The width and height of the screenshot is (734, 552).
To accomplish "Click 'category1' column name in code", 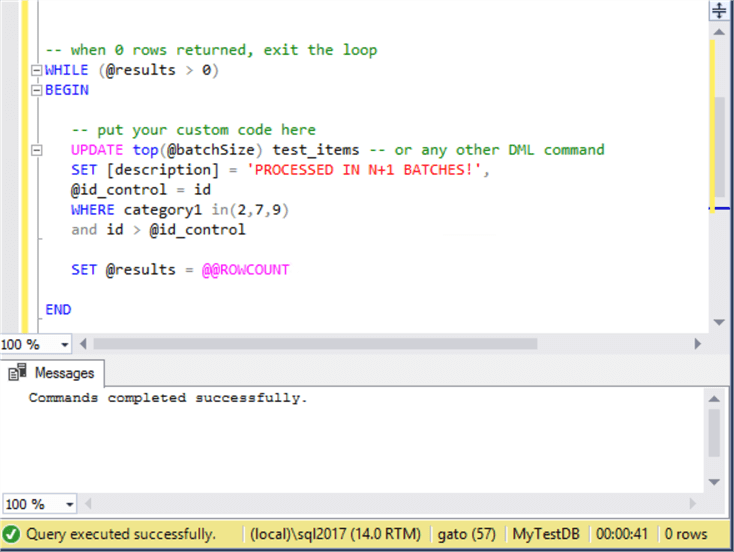I will (x=163, y=210).
